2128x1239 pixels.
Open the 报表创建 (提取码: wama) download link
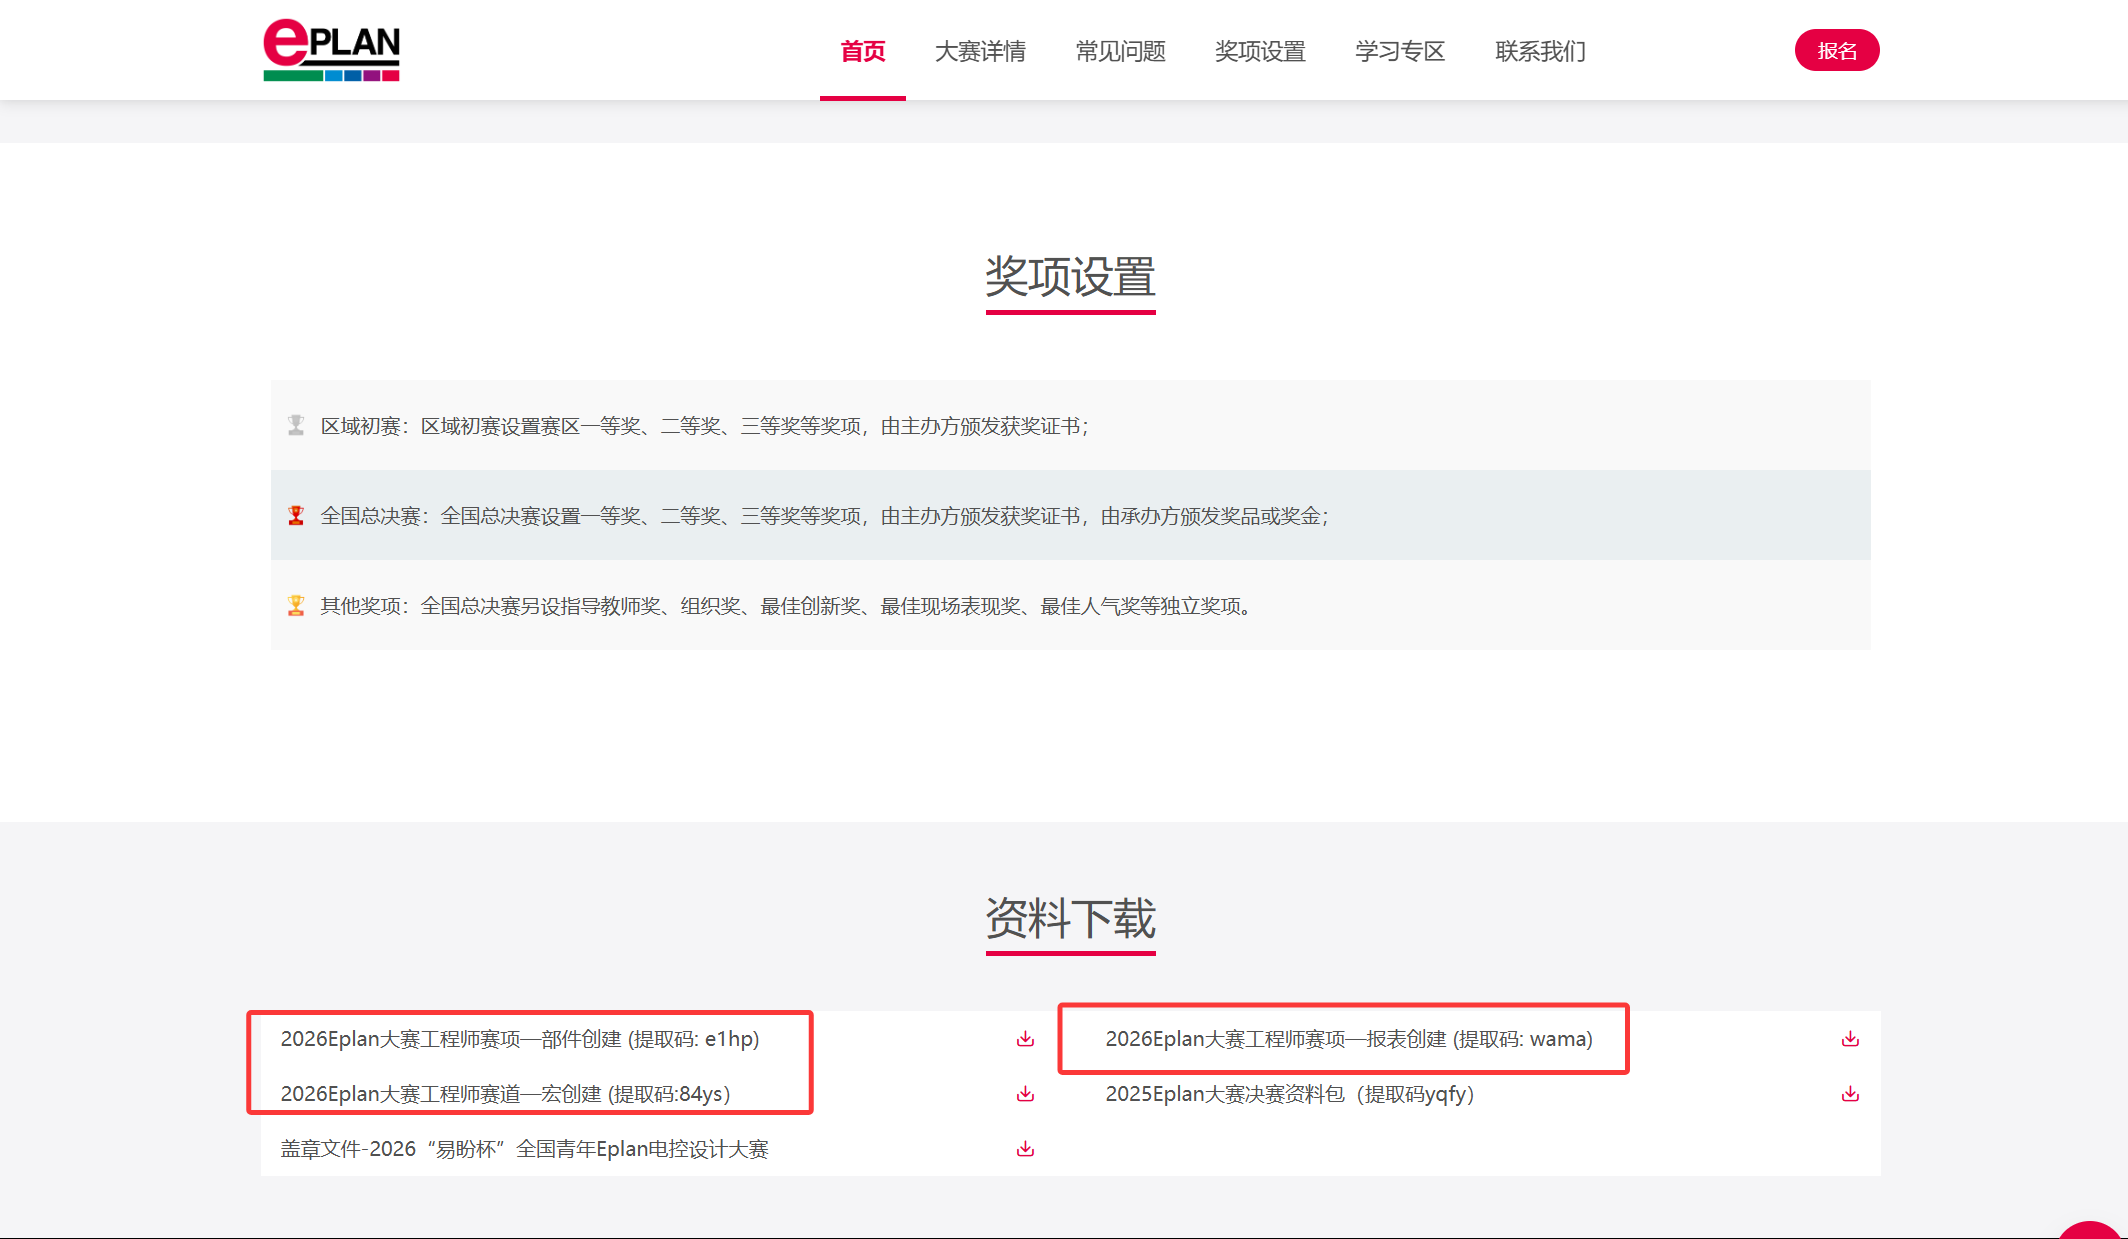pos(1349,1039)
